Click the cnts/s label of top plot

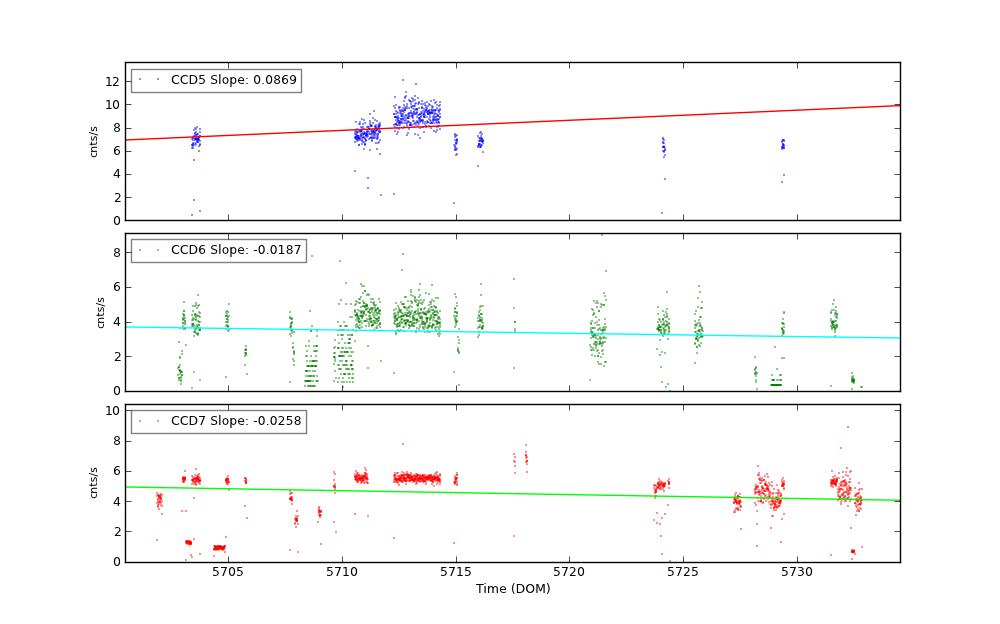[x=94, y=141]
